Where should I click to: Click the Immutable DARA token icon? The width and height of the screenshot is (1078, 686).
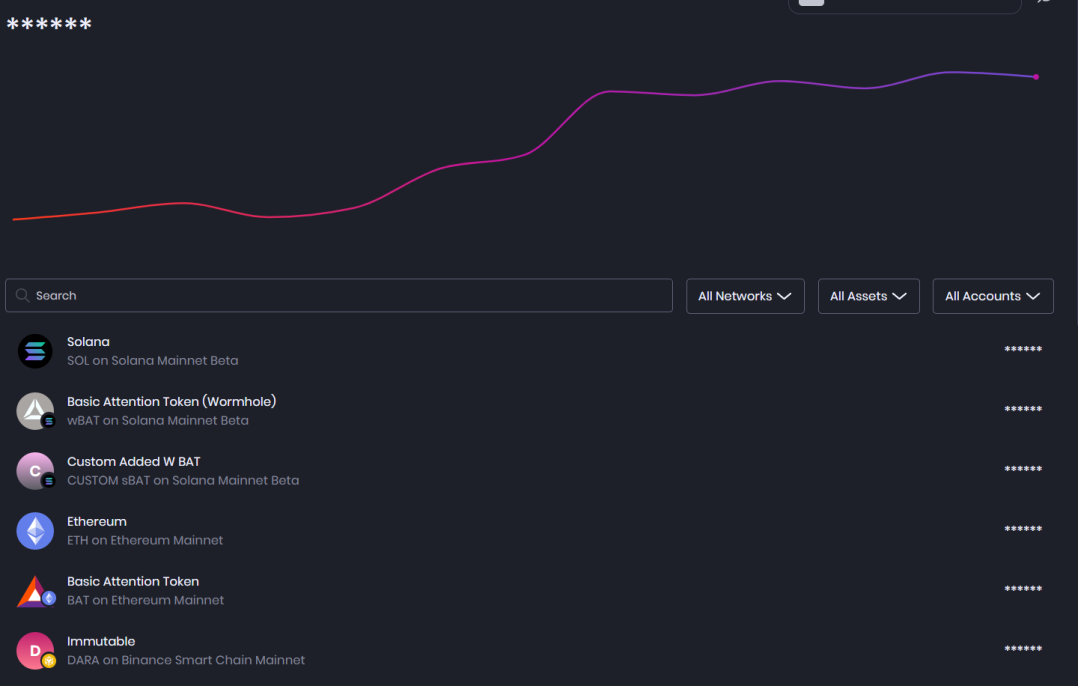(35, 651)
